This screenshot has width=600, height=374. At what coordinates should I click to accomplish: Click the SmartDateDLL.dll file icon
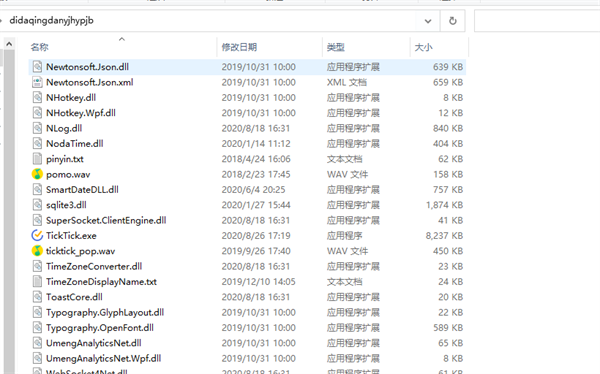(37, 189)
